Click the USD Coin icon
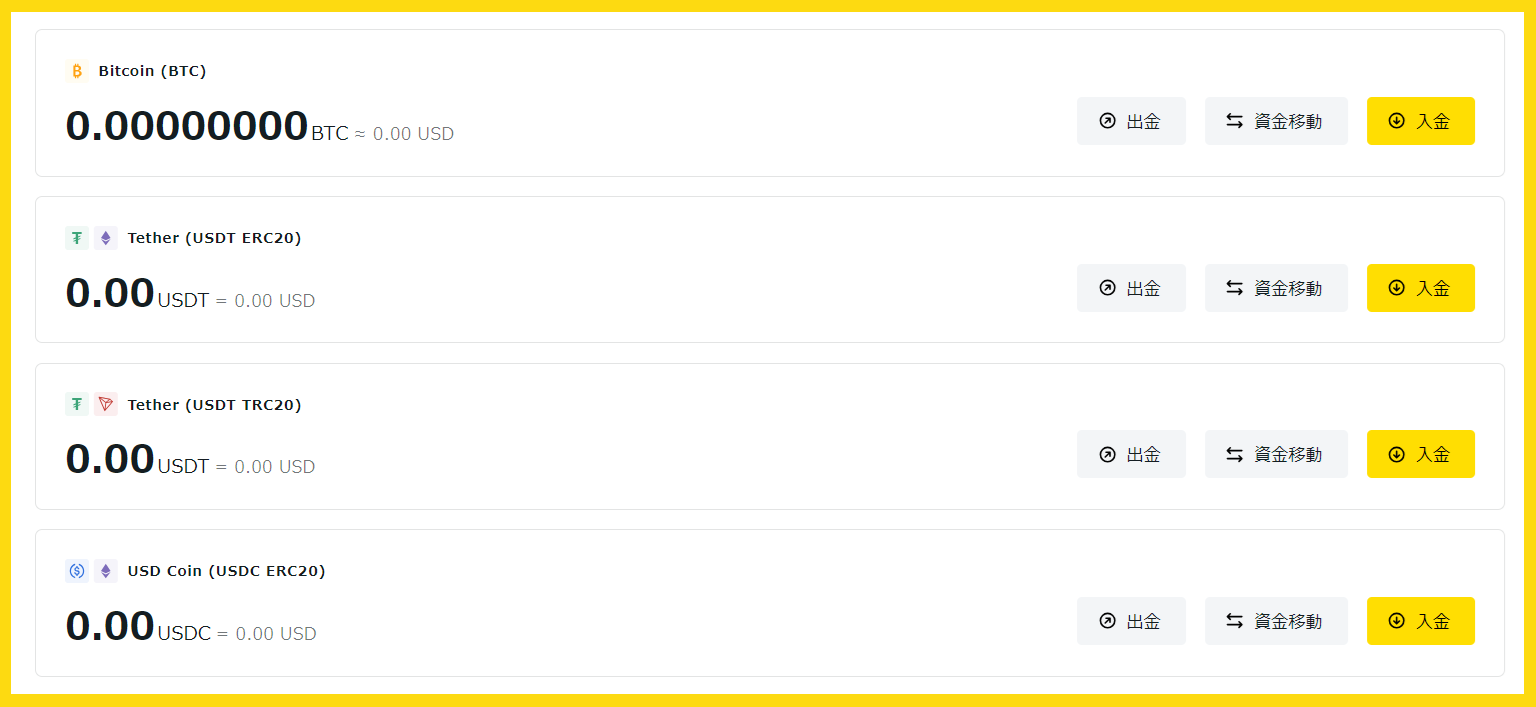Image resolution: width=1536 pixels, height=707 pixels. 77,571
